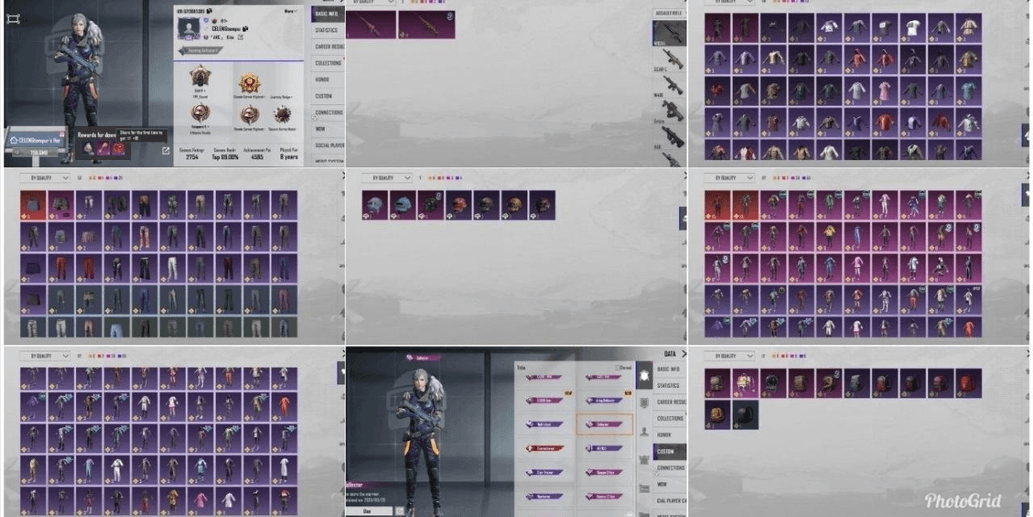Switch to the HONOR tab in profile panel
The height and width of the screenshot is (517, 1033).
327,80
